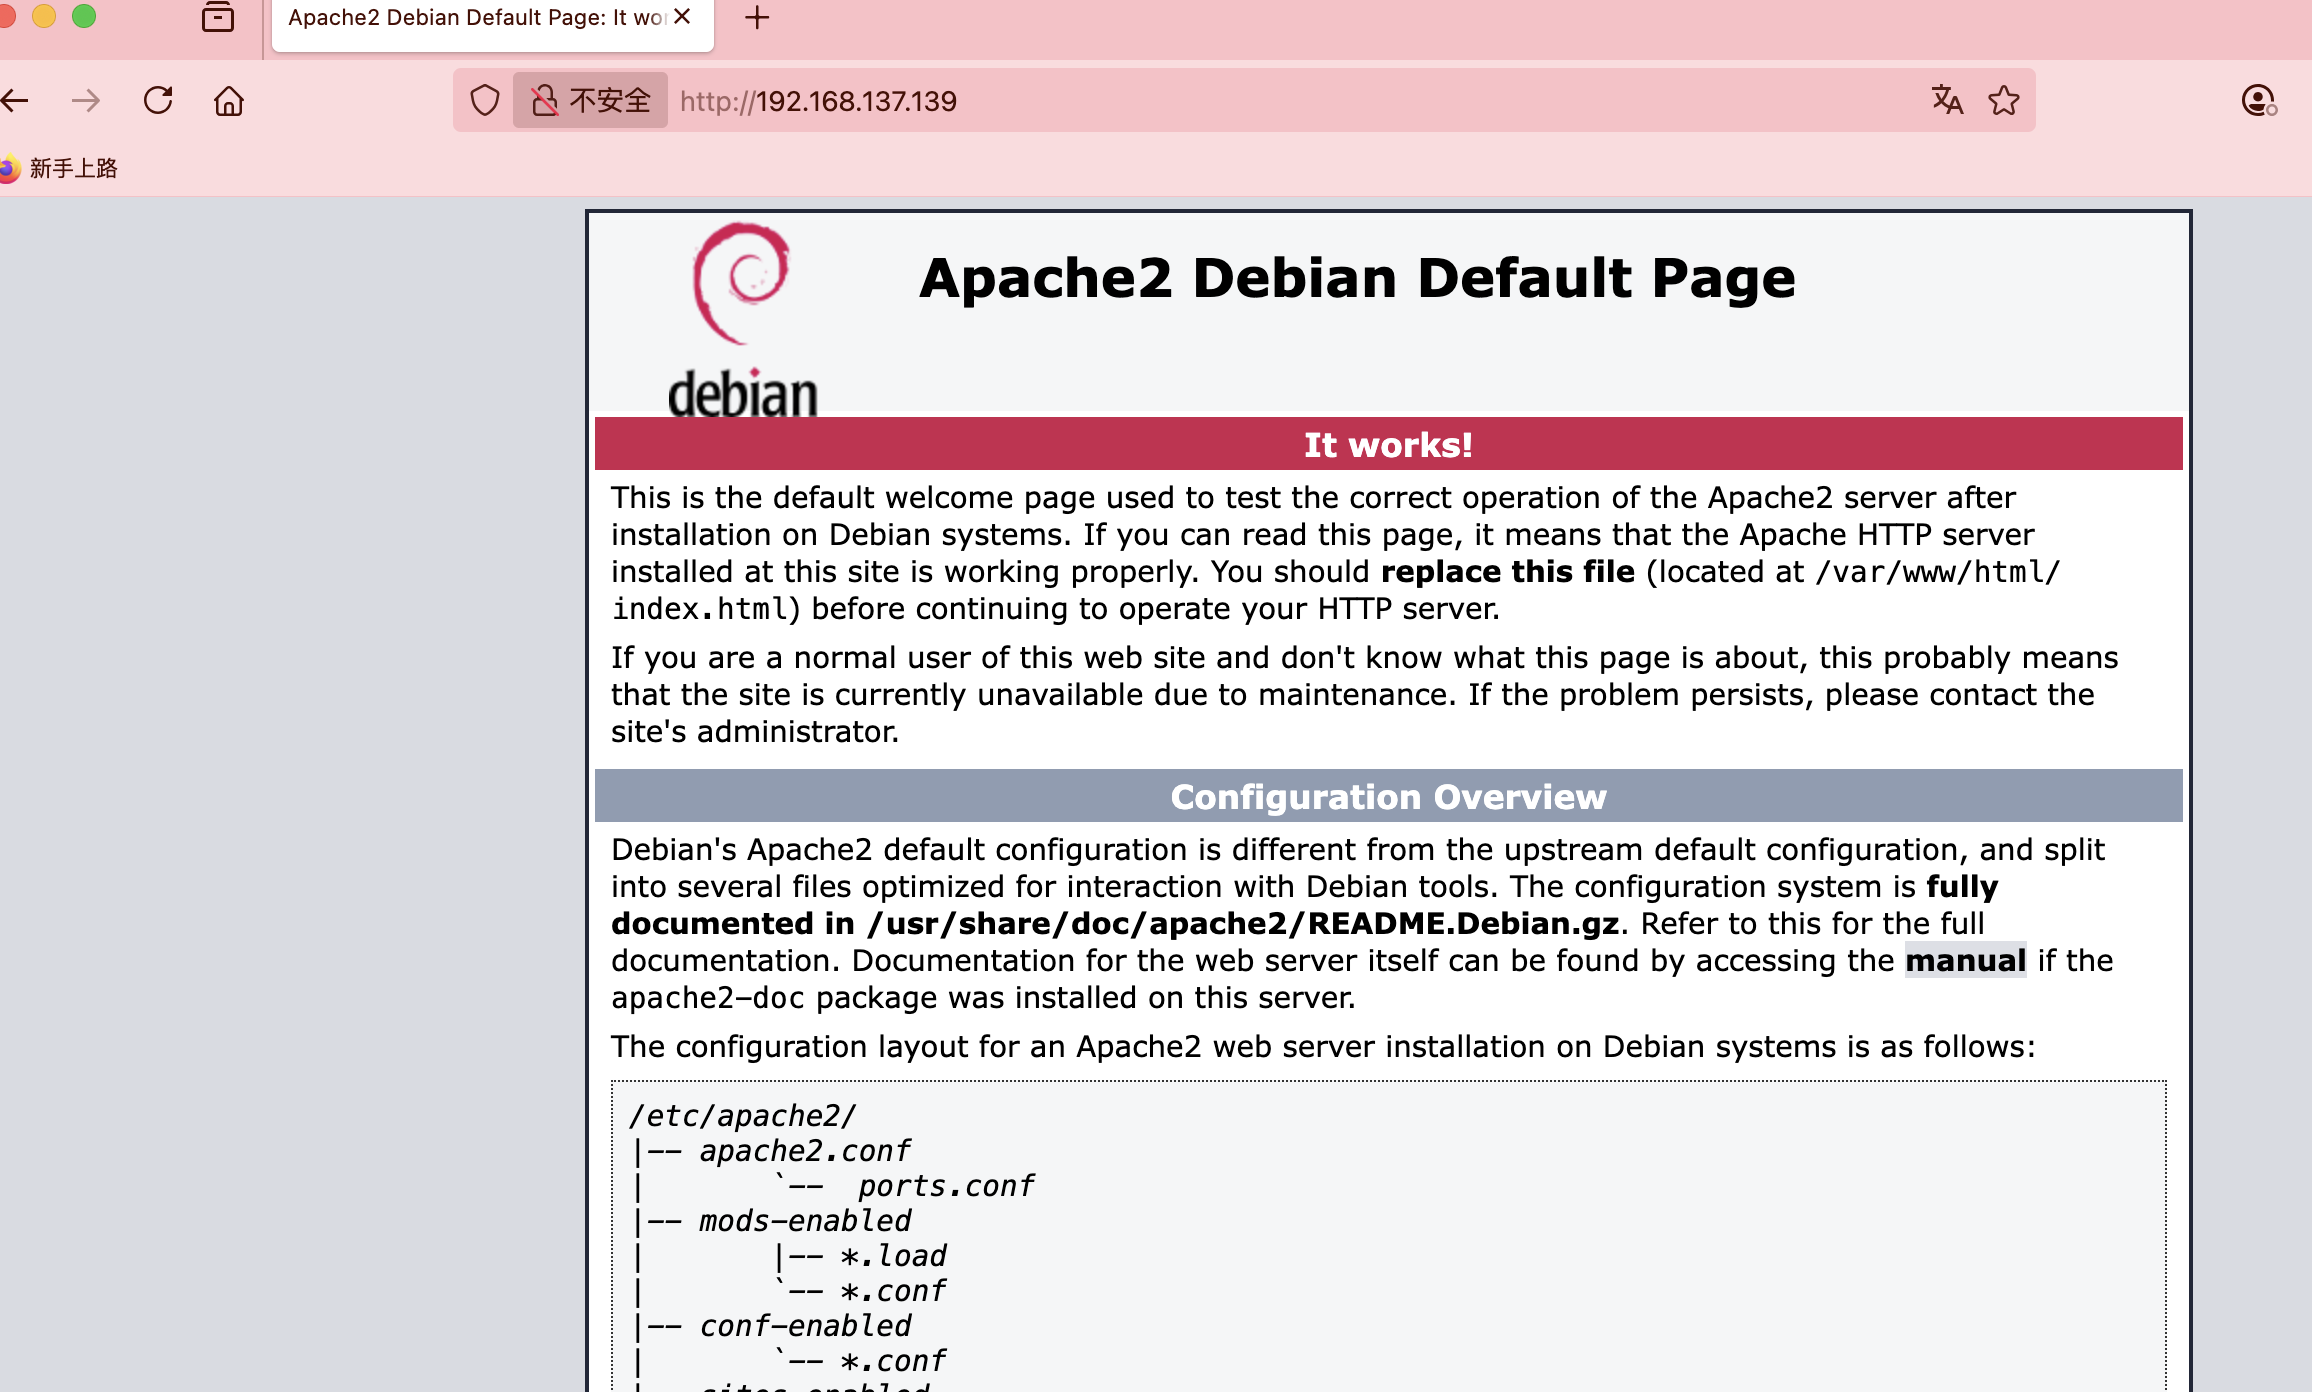Viewport: 2312px width, 1392px height.
Task: Click the forward navigation arrow
Action: click(x=86, y=101)
